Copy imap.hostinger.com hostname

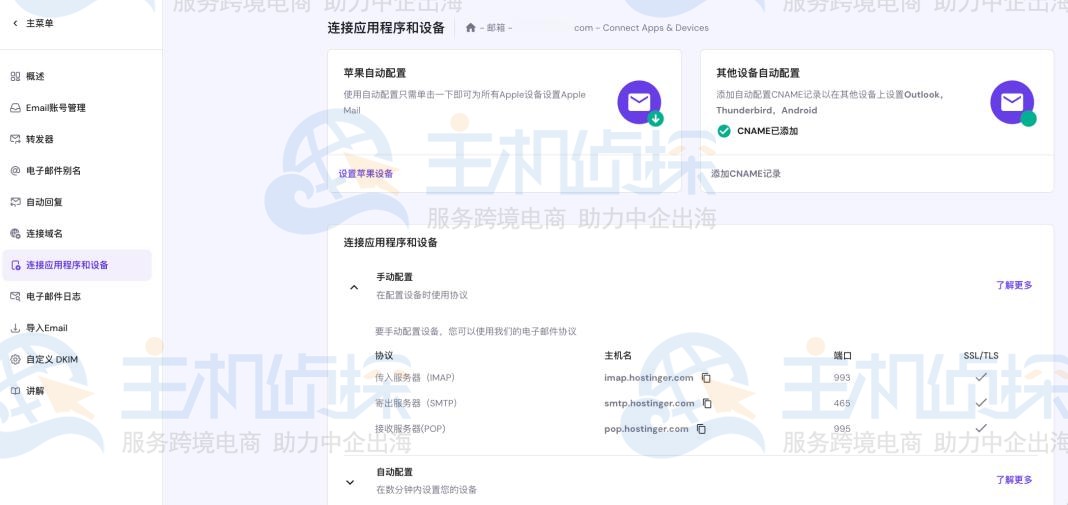[706, 378]
